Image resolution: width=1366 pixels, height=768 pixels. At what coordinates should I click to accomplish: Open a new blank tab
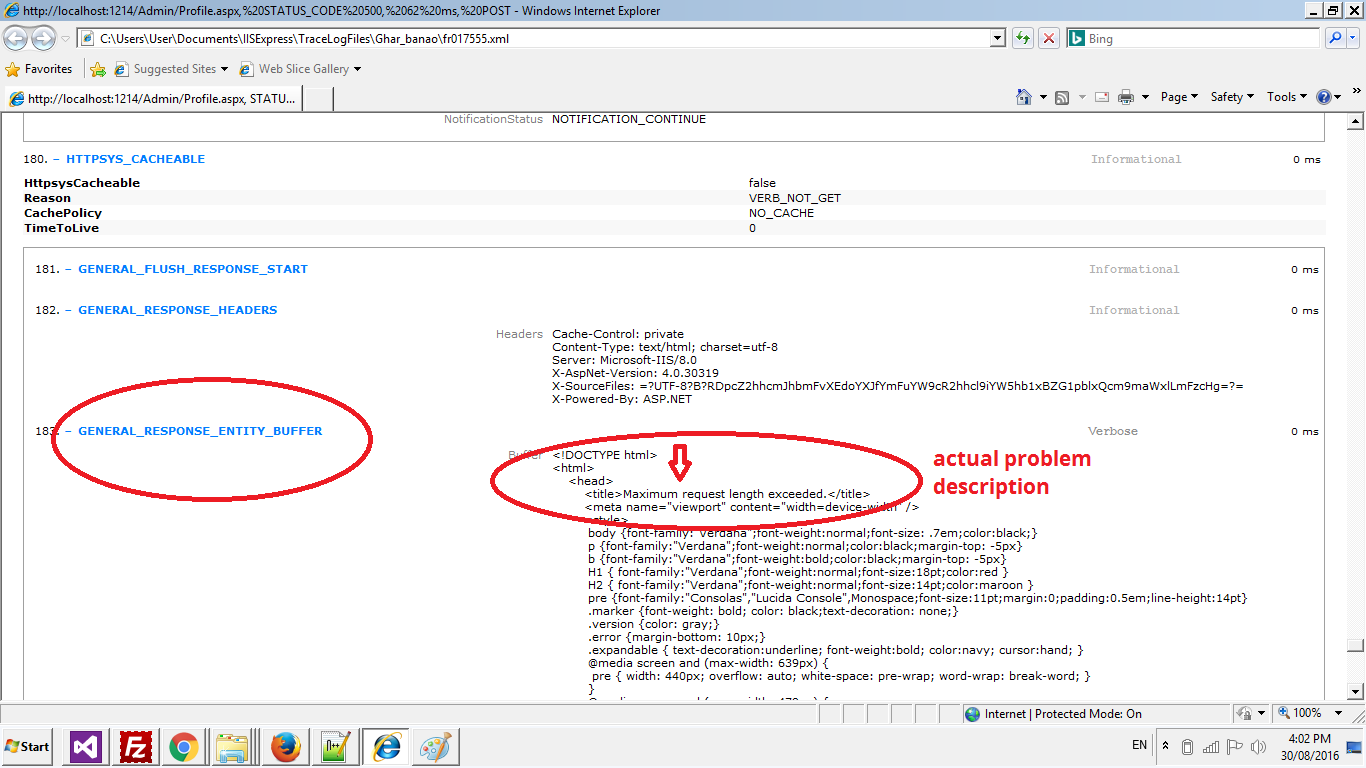tap(317, 99)
